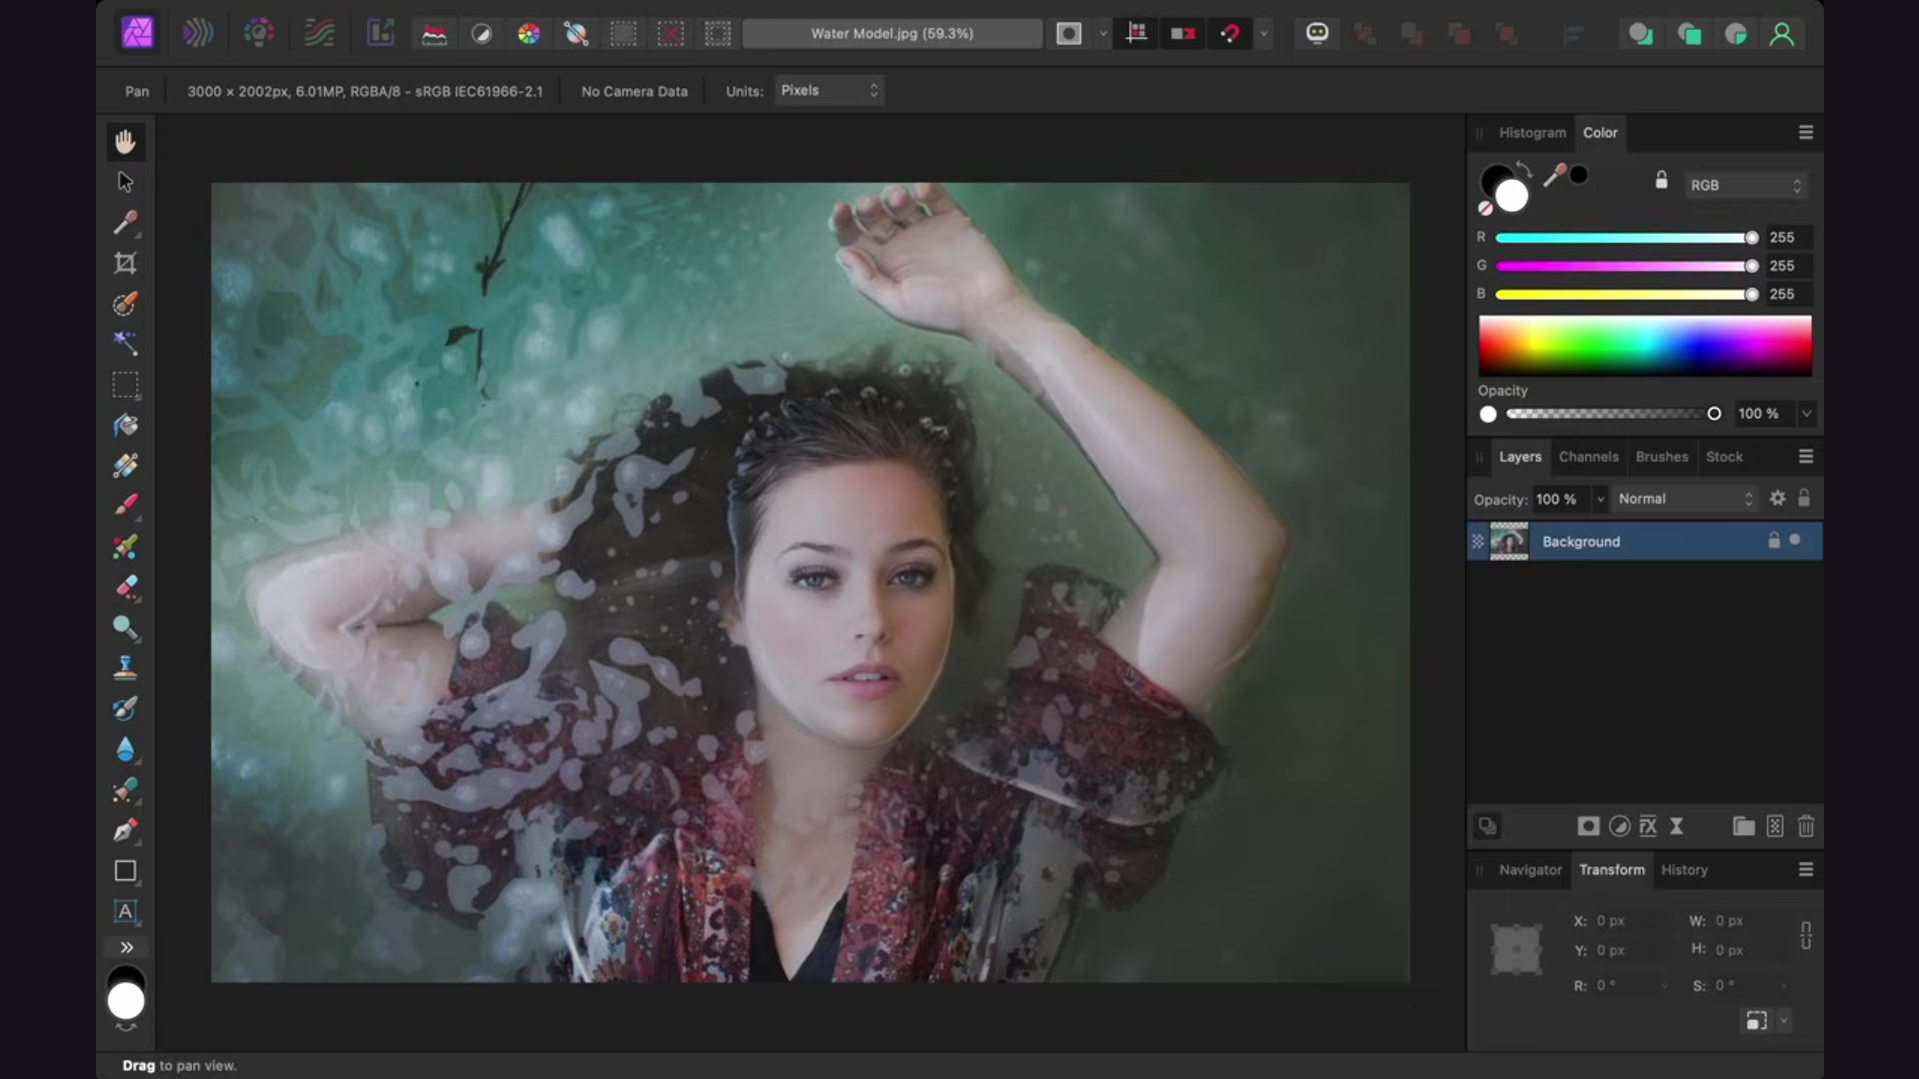Select the Erase Brush tool
Image resolution: width=1919 pixels, height=1079 pixels.
point(125,587)
